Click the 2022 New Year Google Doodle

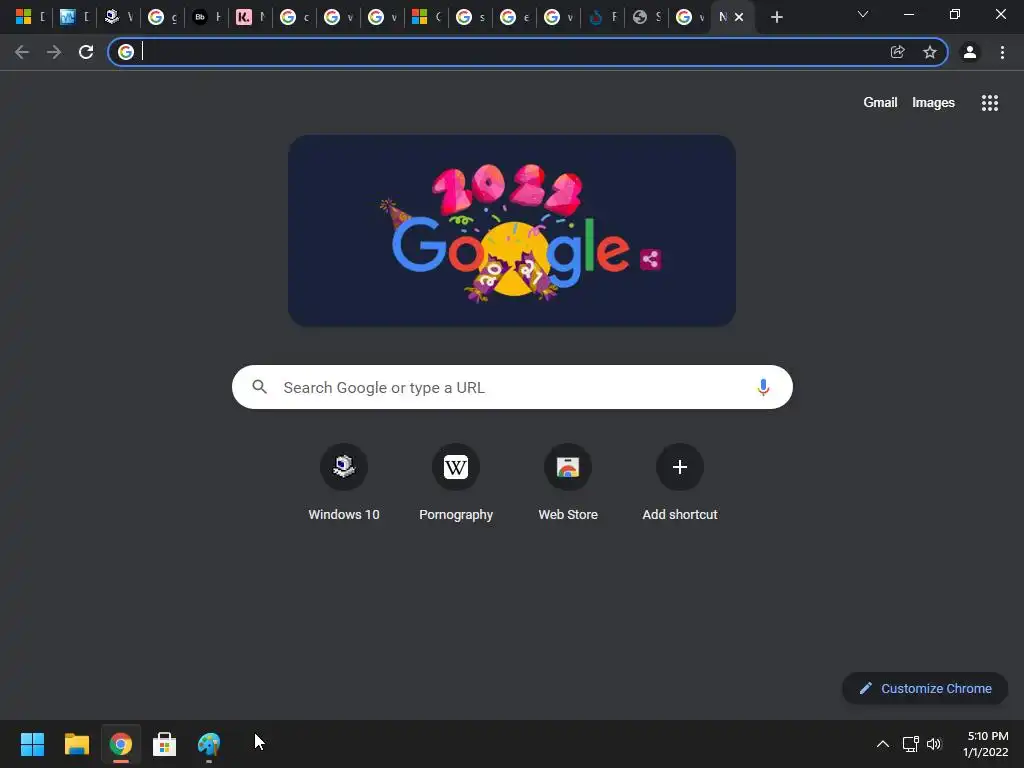click(511, 231)
